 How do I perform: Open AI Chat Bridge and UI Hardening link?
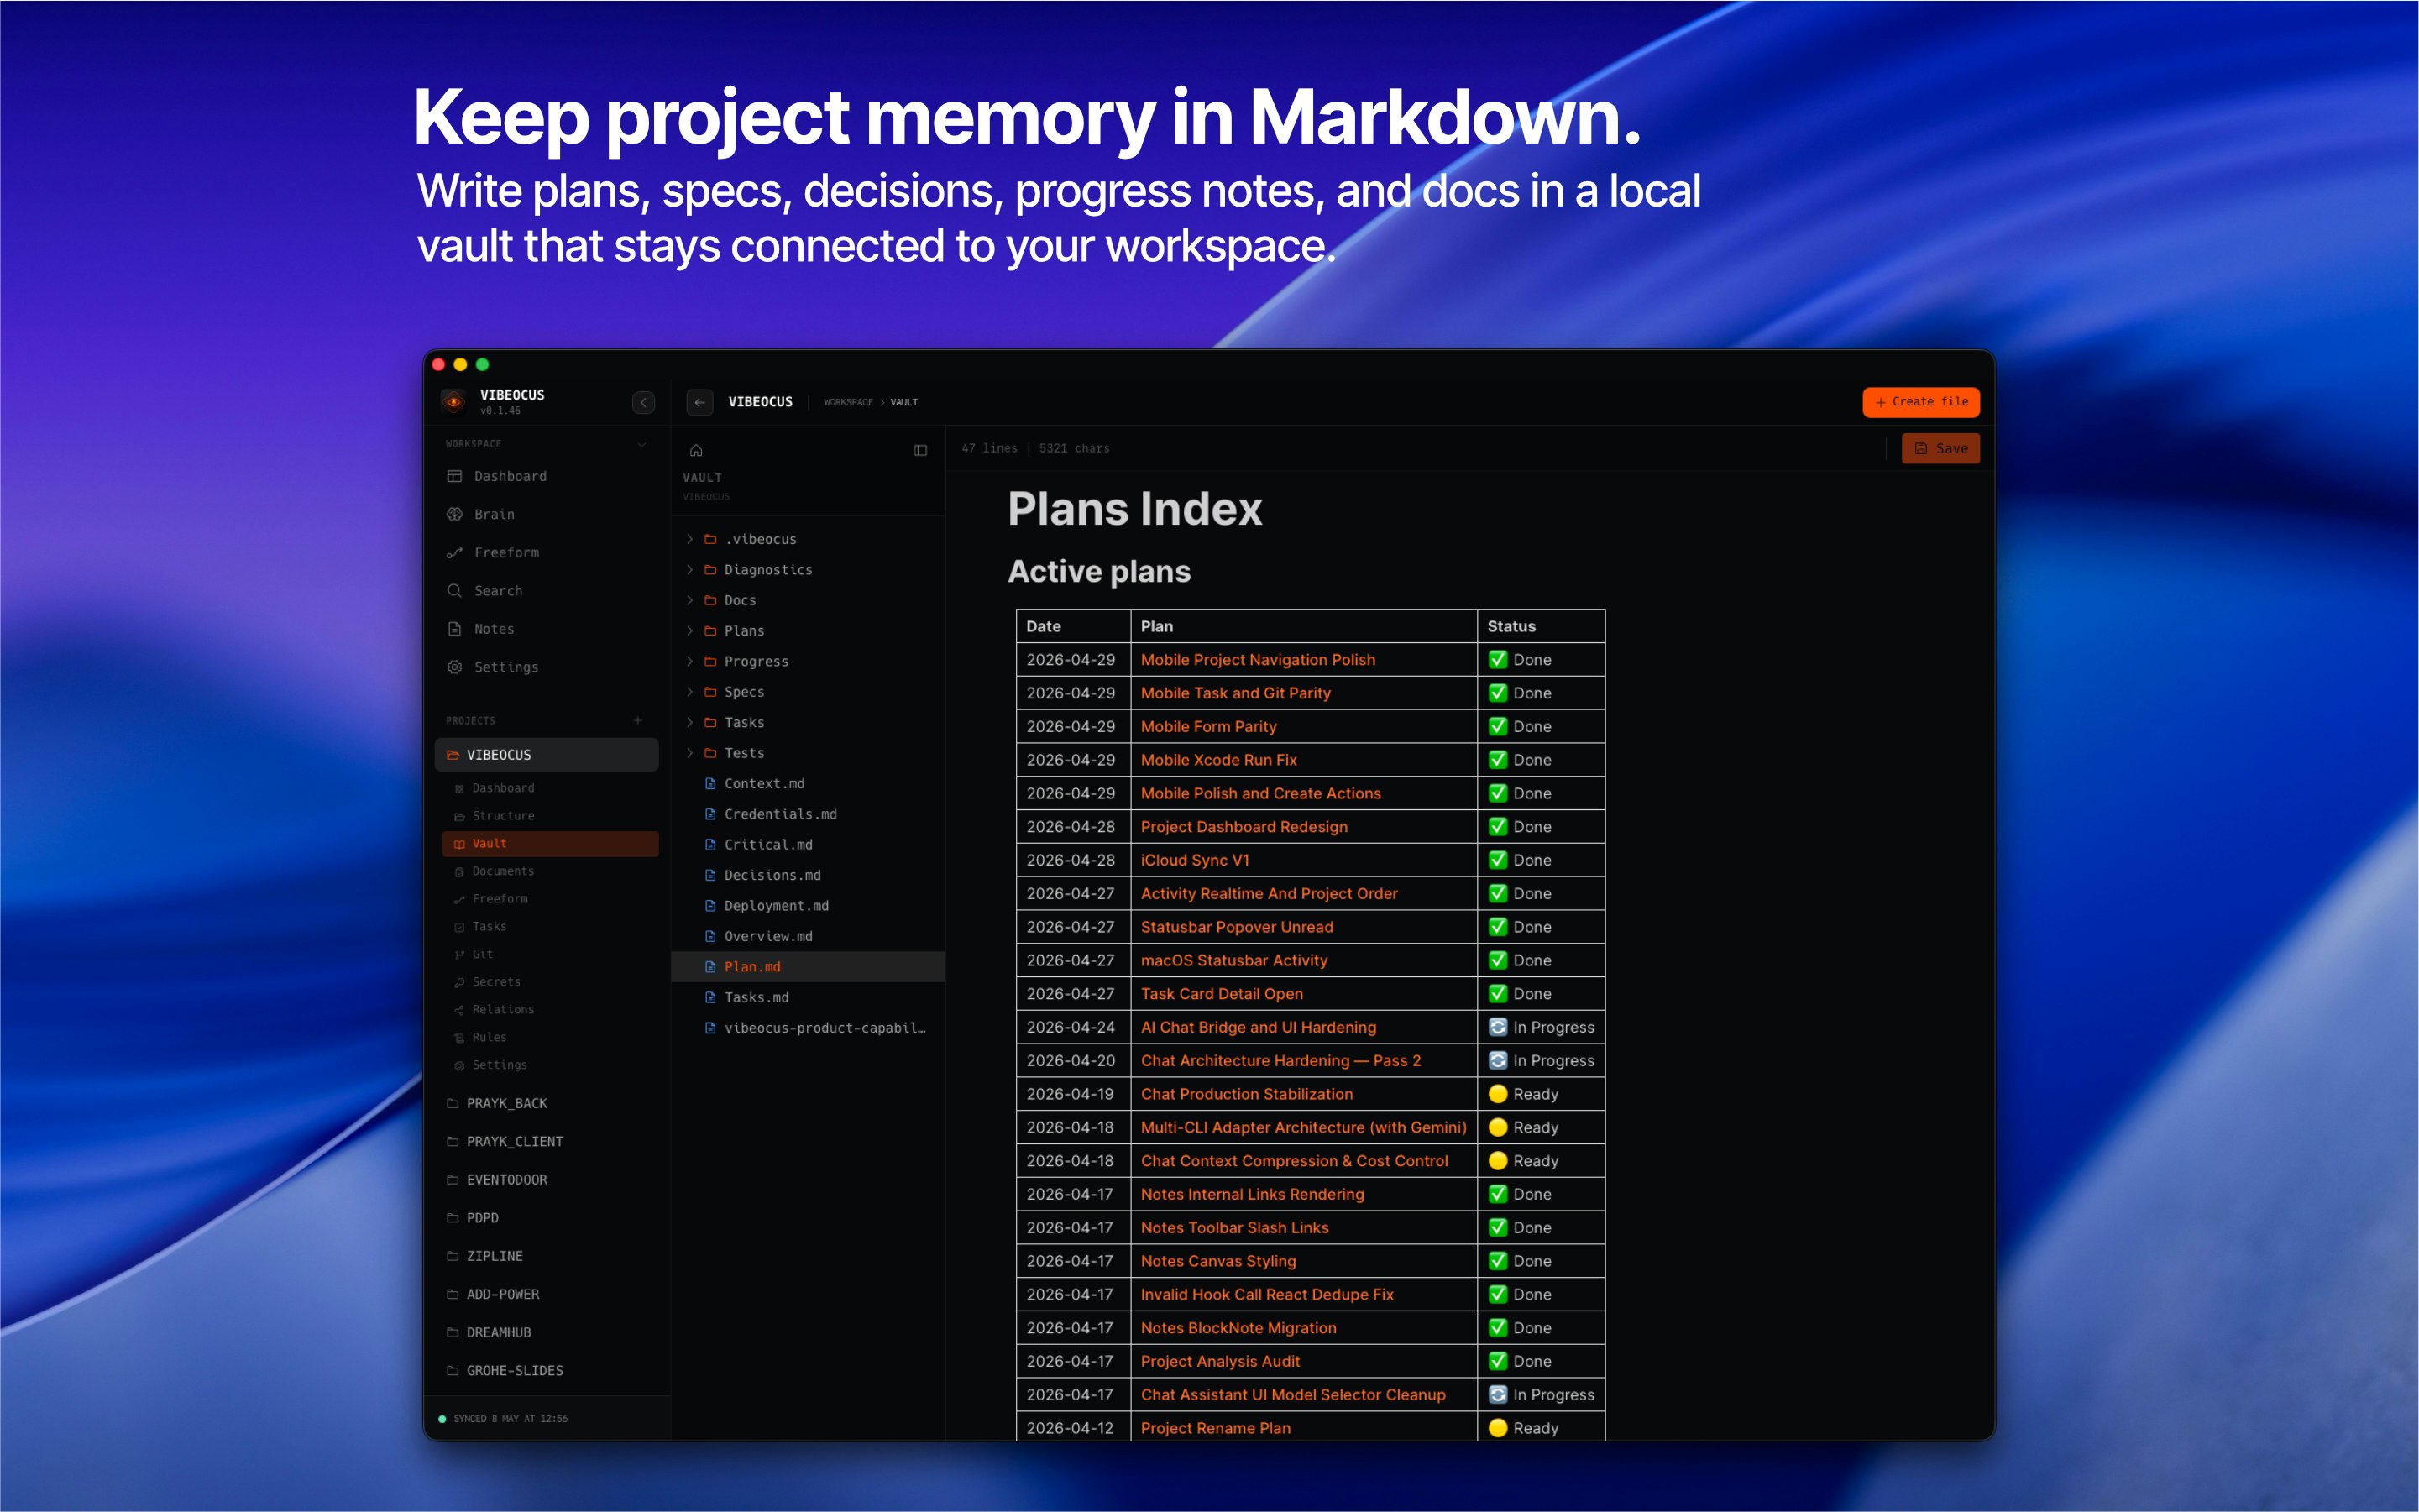click(1258, 1027)
